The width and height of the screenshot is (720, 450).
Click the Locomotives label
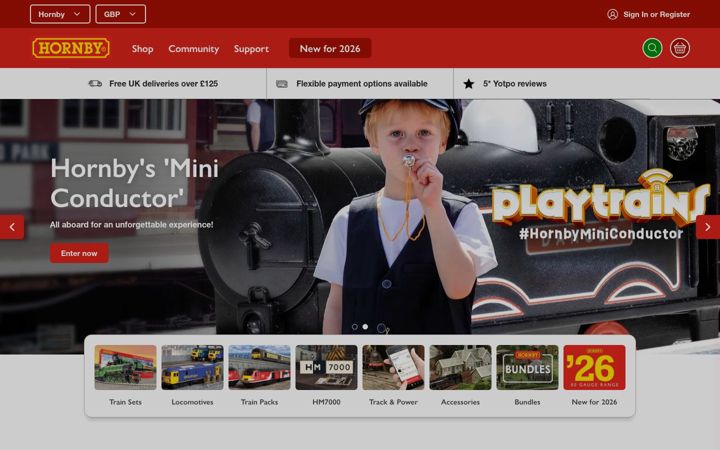pyautogui.click(x=192, y=402)
